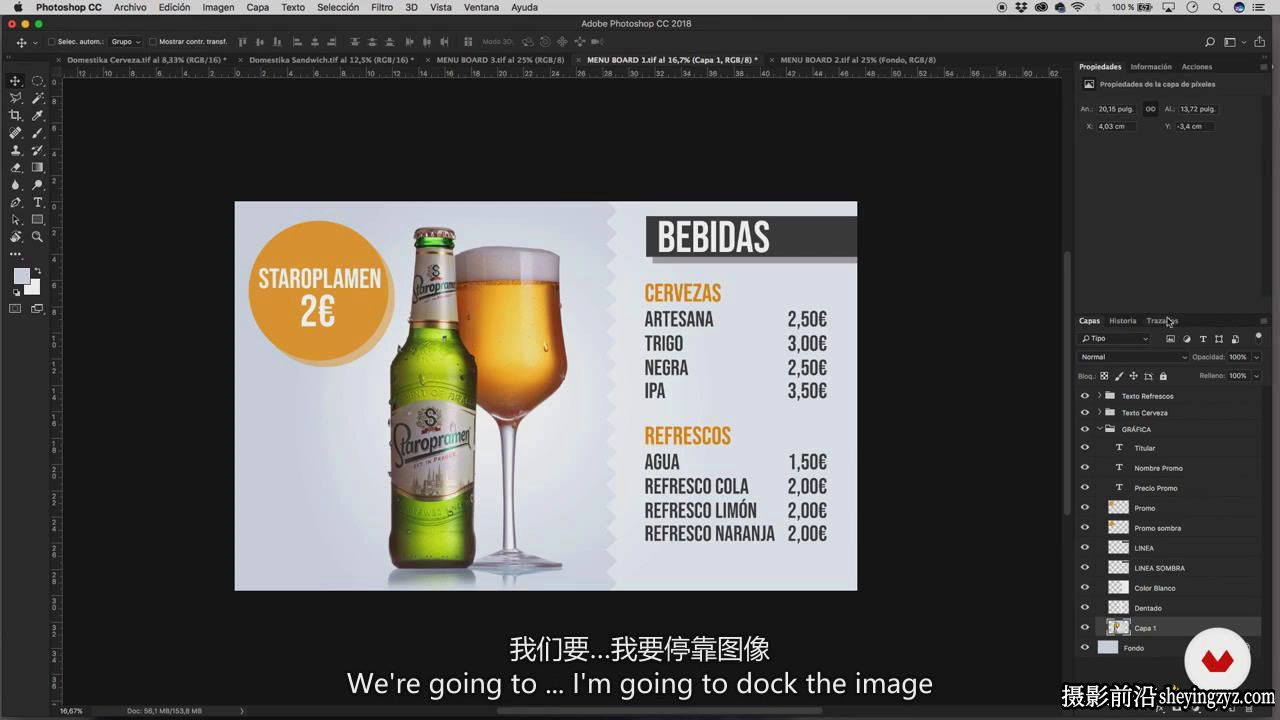Swap foreground and background colors
1280x720 pixels.
coord(38,270)
